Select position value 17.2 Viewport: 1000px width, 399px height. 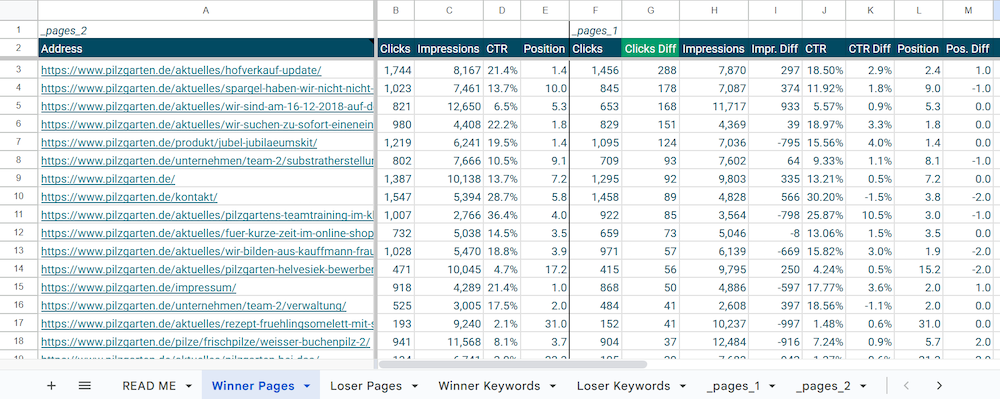[545, 270]
